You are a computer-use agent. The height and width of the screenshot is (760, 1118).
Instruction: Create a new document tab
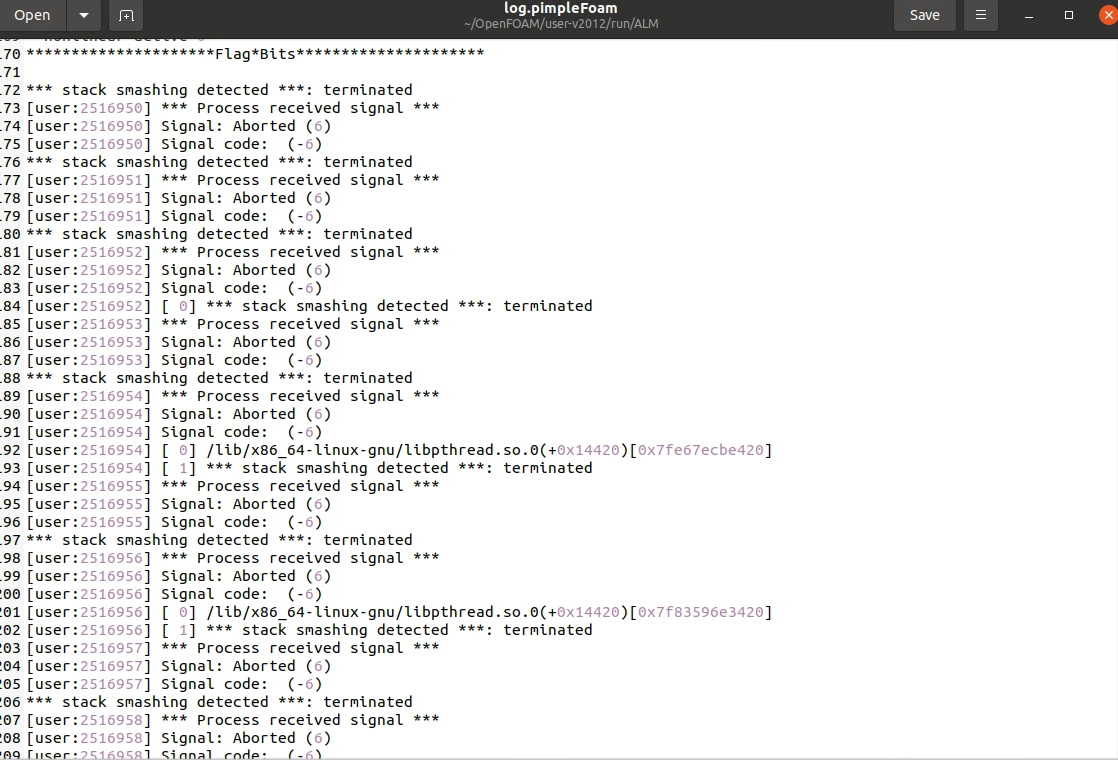pos(126,15)
